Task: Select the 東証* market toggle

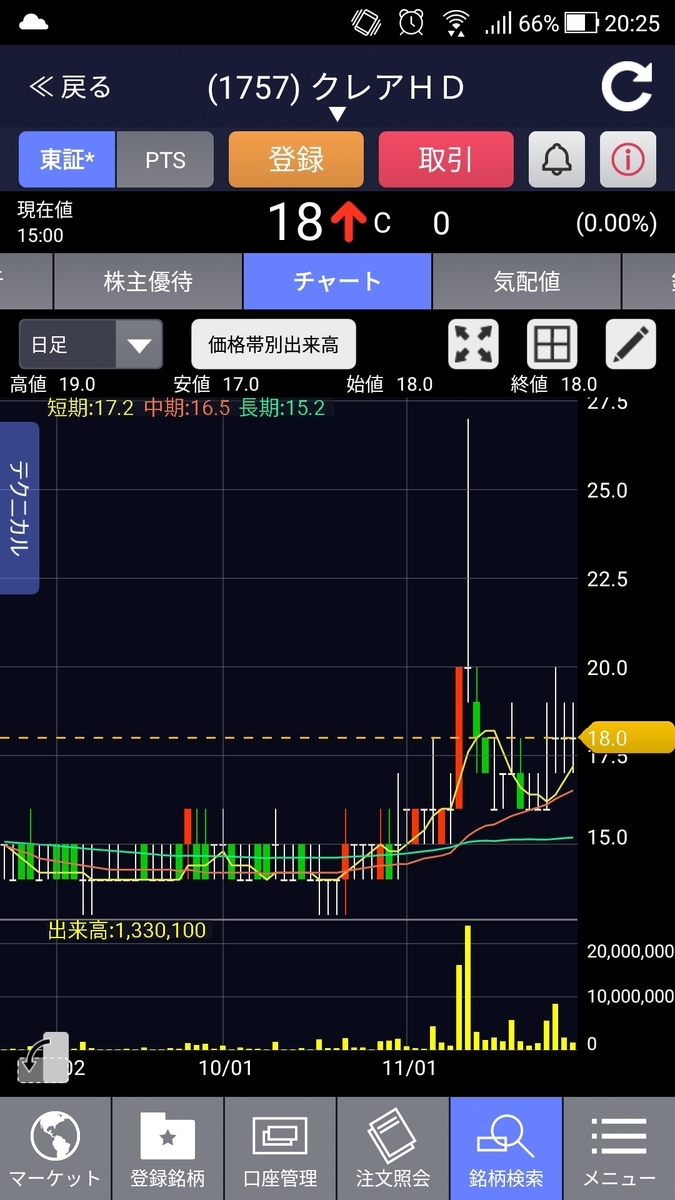Action: 67,159
